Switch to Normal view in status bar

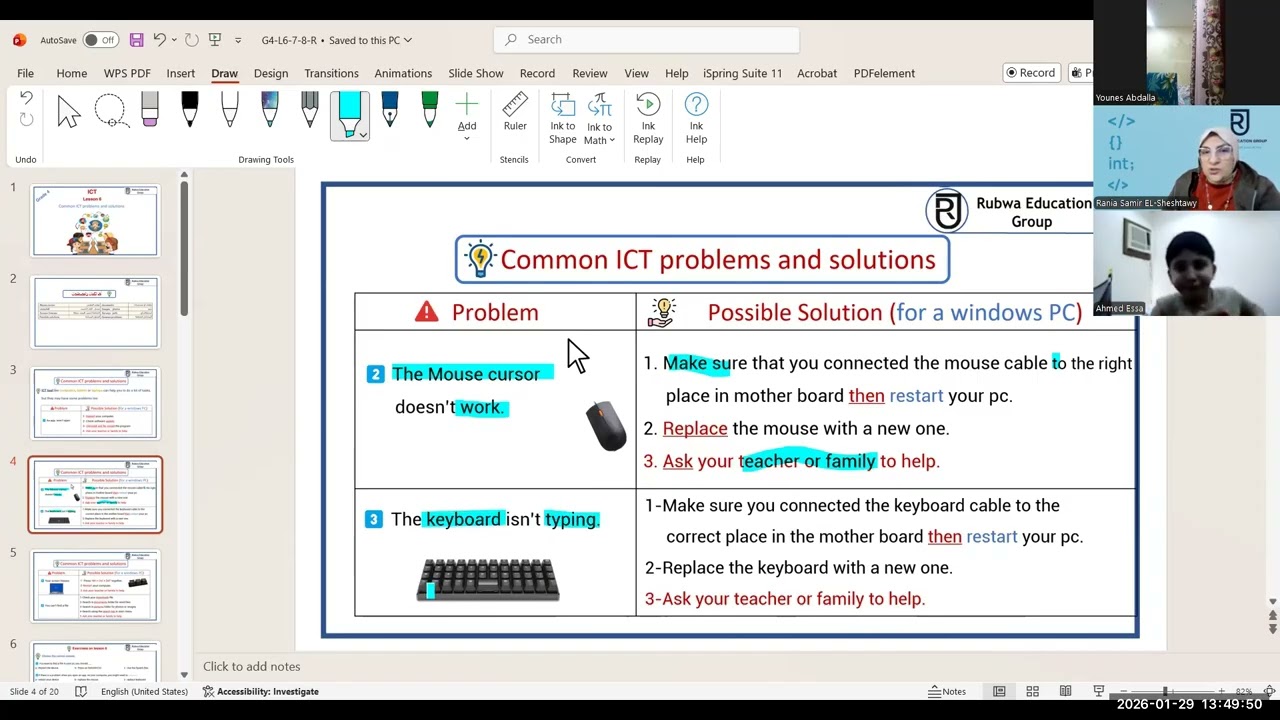click(999, 691)
